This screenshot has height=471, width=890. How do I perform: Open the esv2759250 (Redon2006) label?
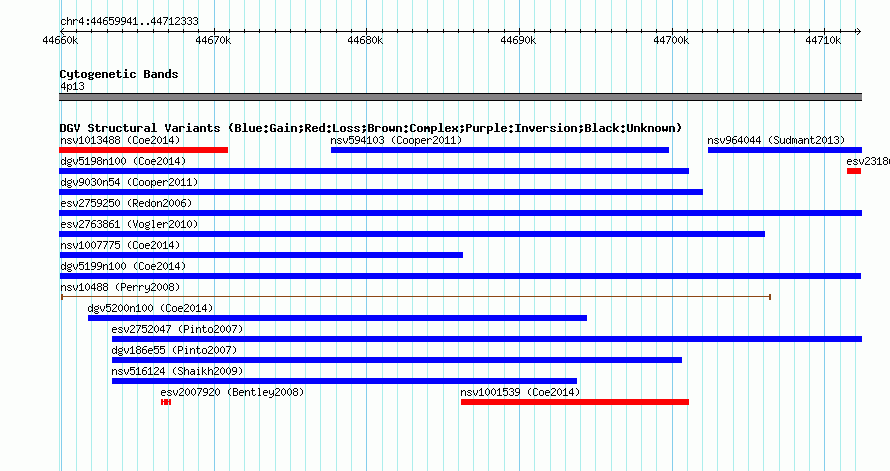pyautogui.click(x=126, y=203)
